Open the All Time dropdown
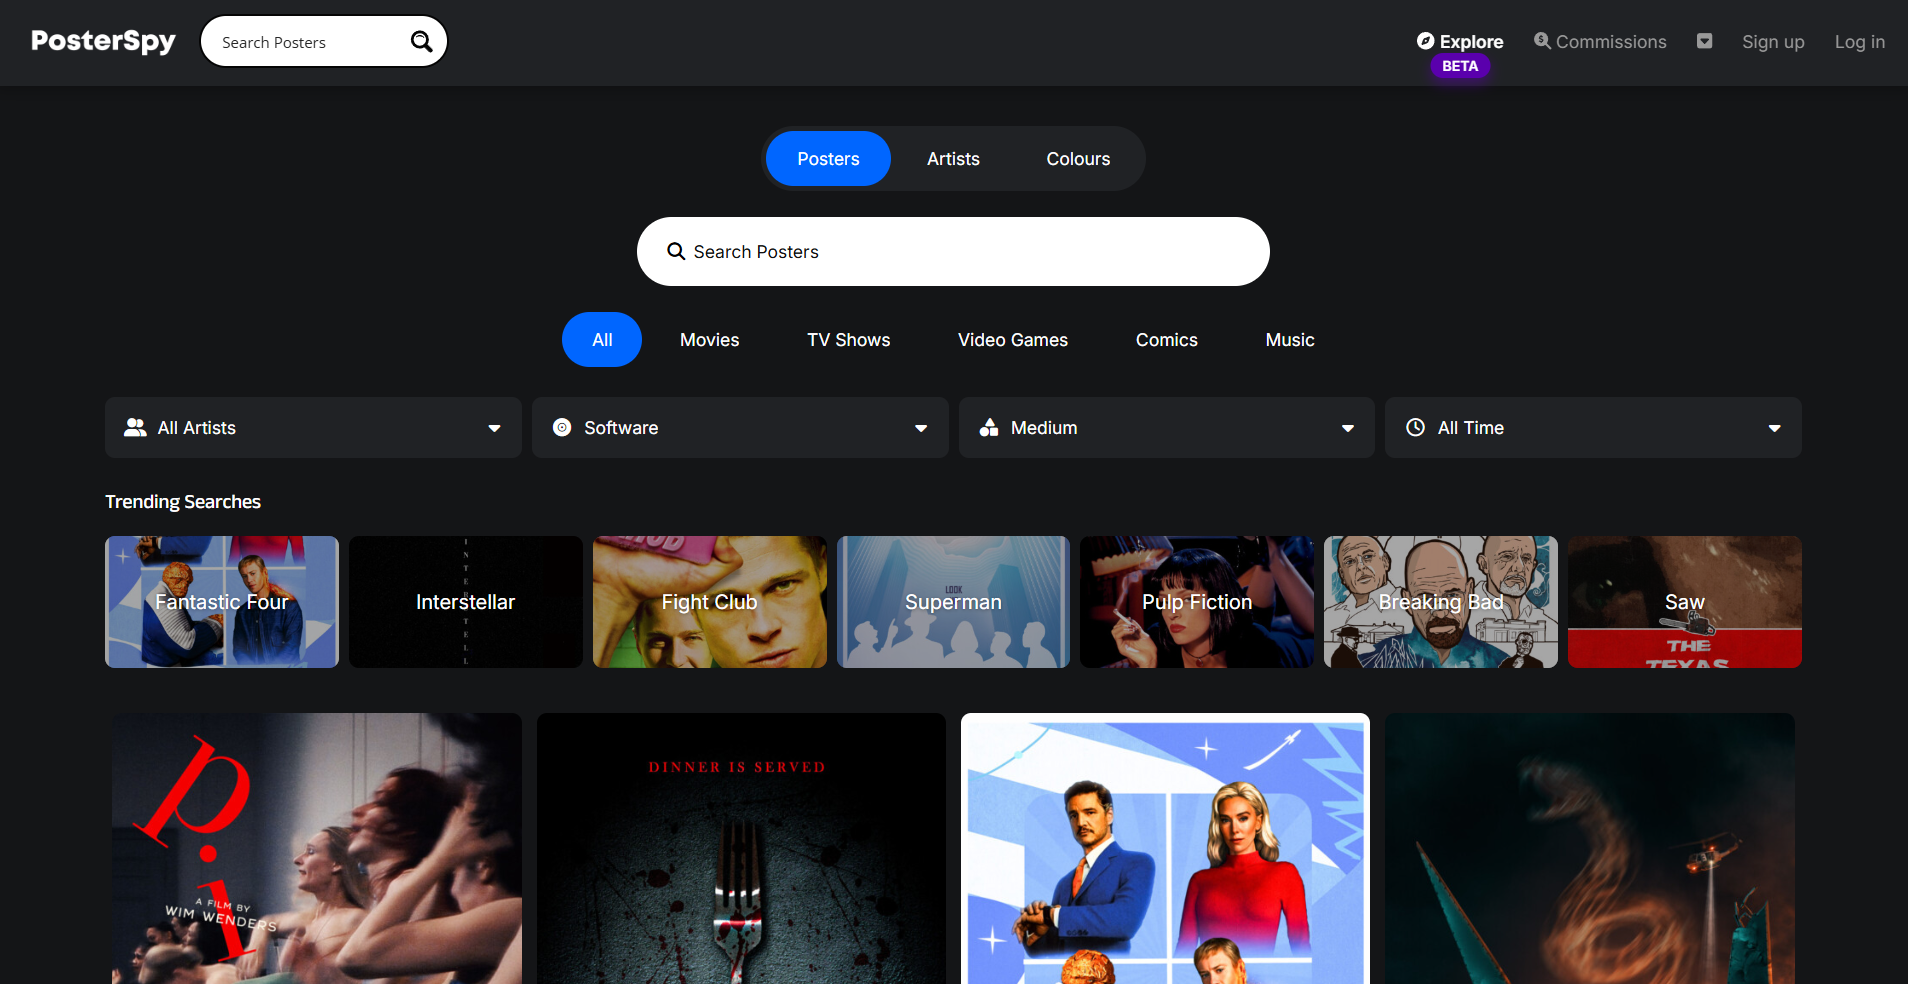The height and width of the screenshot is (984, 1908). 1593,428
